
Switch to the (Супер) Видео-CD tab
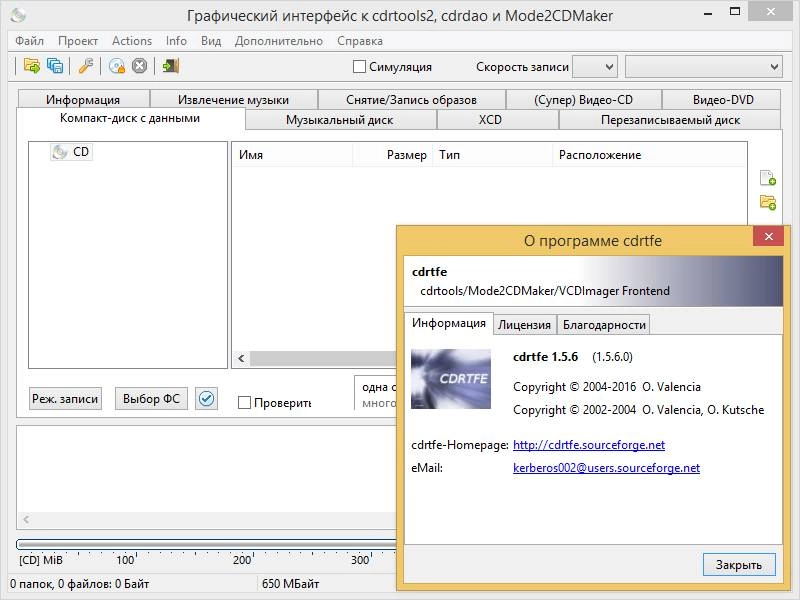pos(583,99)
